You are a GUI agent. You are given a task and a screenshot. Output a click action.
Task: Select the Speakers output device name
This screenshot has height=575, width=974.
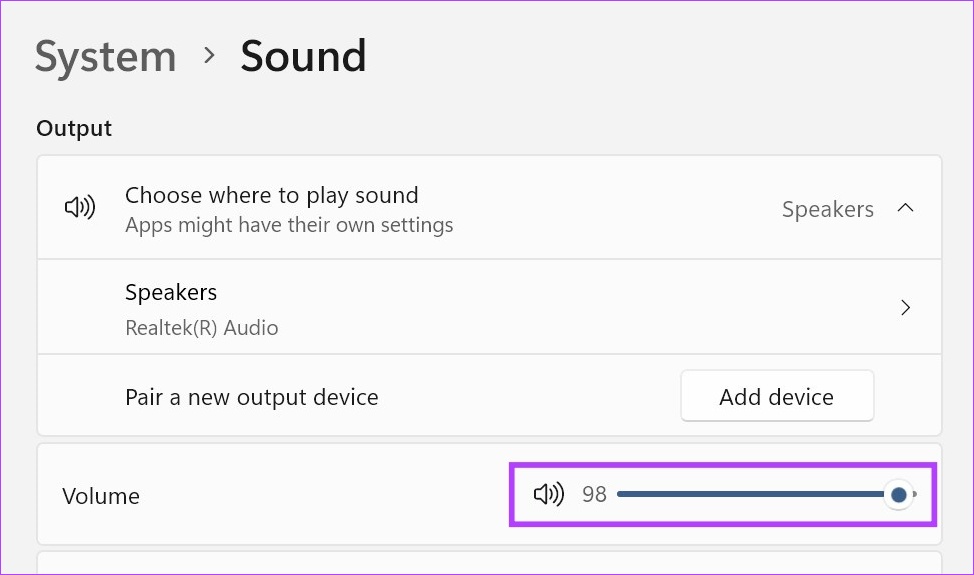pos(171,292)
